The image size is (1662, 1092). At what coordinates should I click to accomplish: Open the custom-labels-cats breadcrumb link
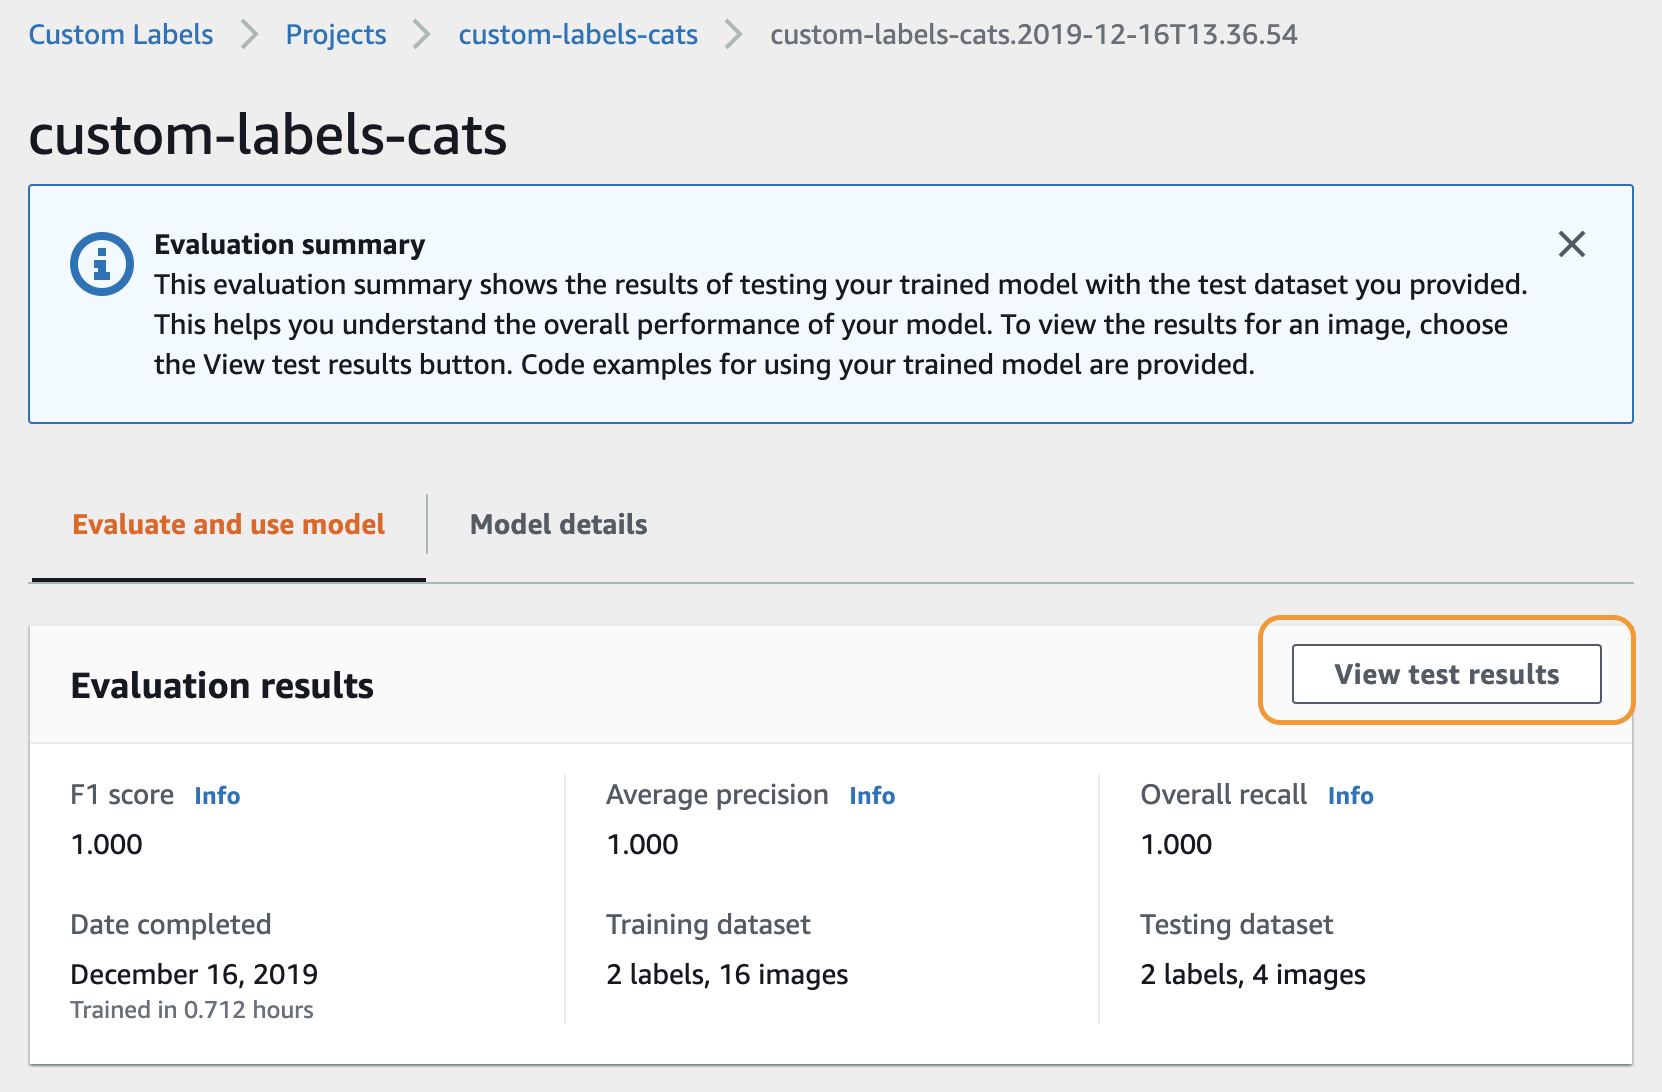point(578,35)
